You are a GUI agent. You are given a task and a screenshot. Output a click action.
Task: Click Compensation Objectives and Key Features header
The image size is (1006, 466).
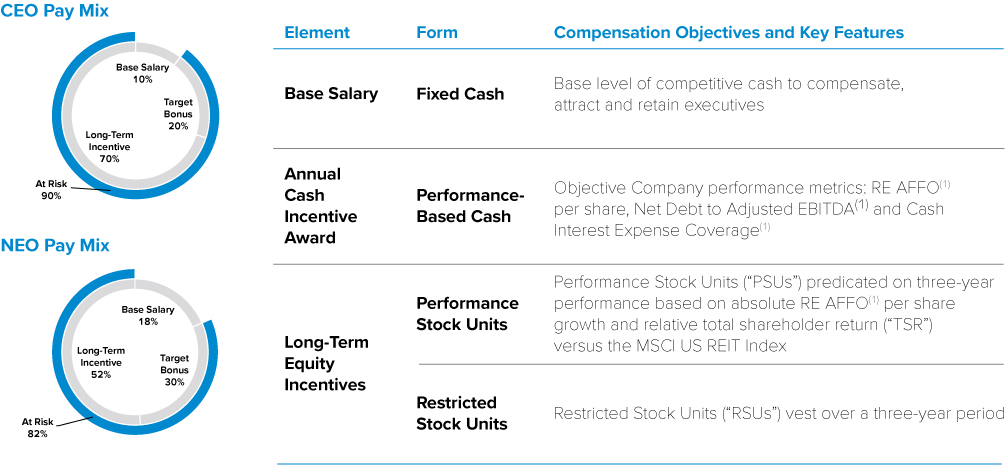[728, 33]
